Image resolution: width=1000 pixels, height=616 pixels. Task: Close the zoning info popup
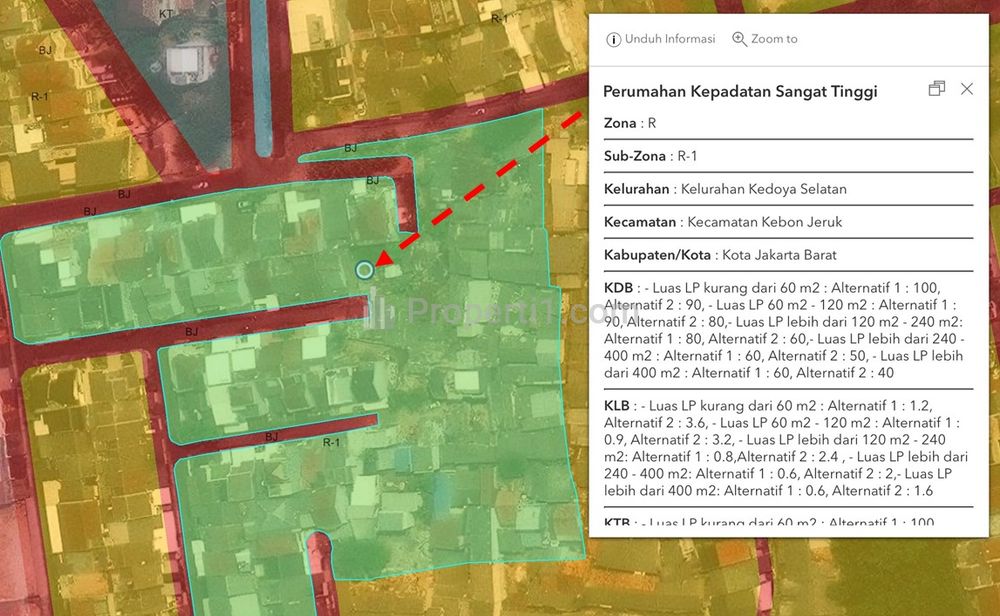(967, 89)
